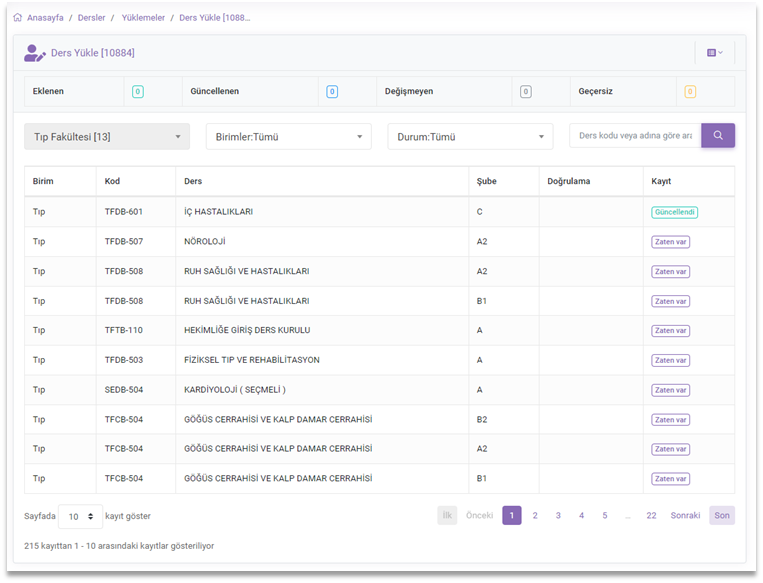This screenshot has width=763, height=583.
Task: Click the Sonraki pagination button
Action: pos(685,516)
